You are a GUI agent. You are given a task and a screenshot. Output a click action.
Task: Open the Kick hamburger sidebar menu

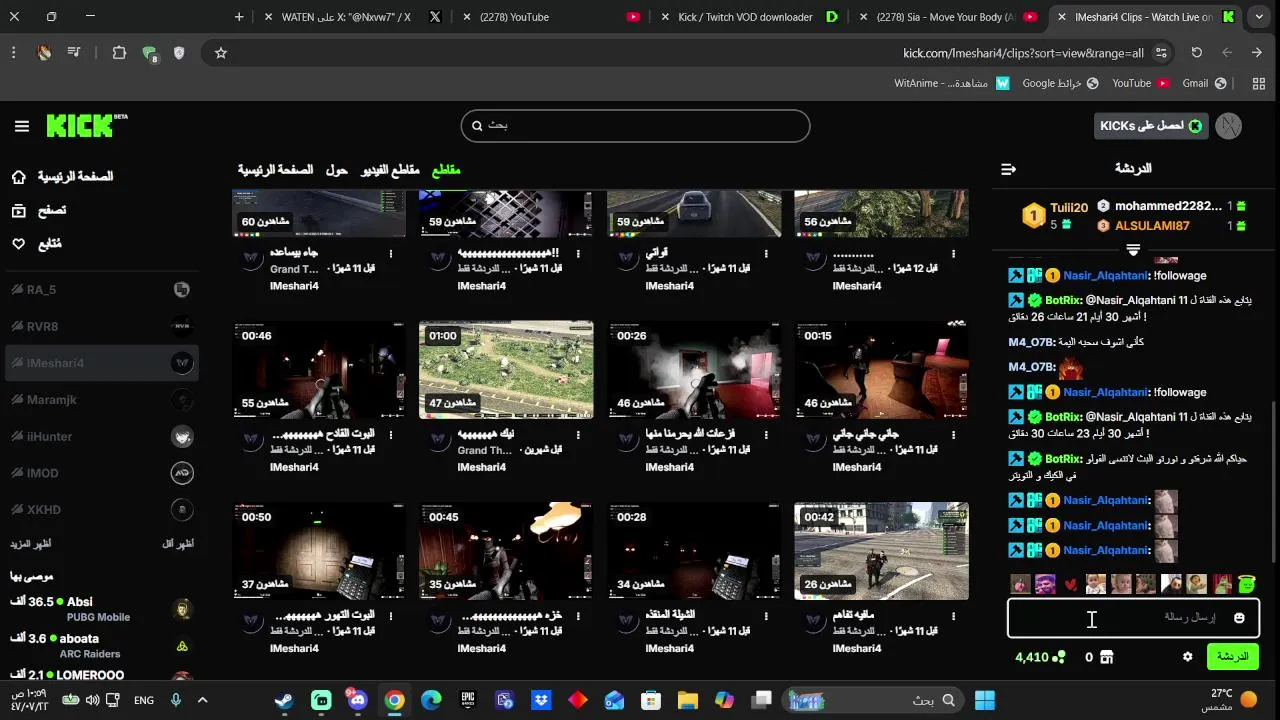pos(22,126)
